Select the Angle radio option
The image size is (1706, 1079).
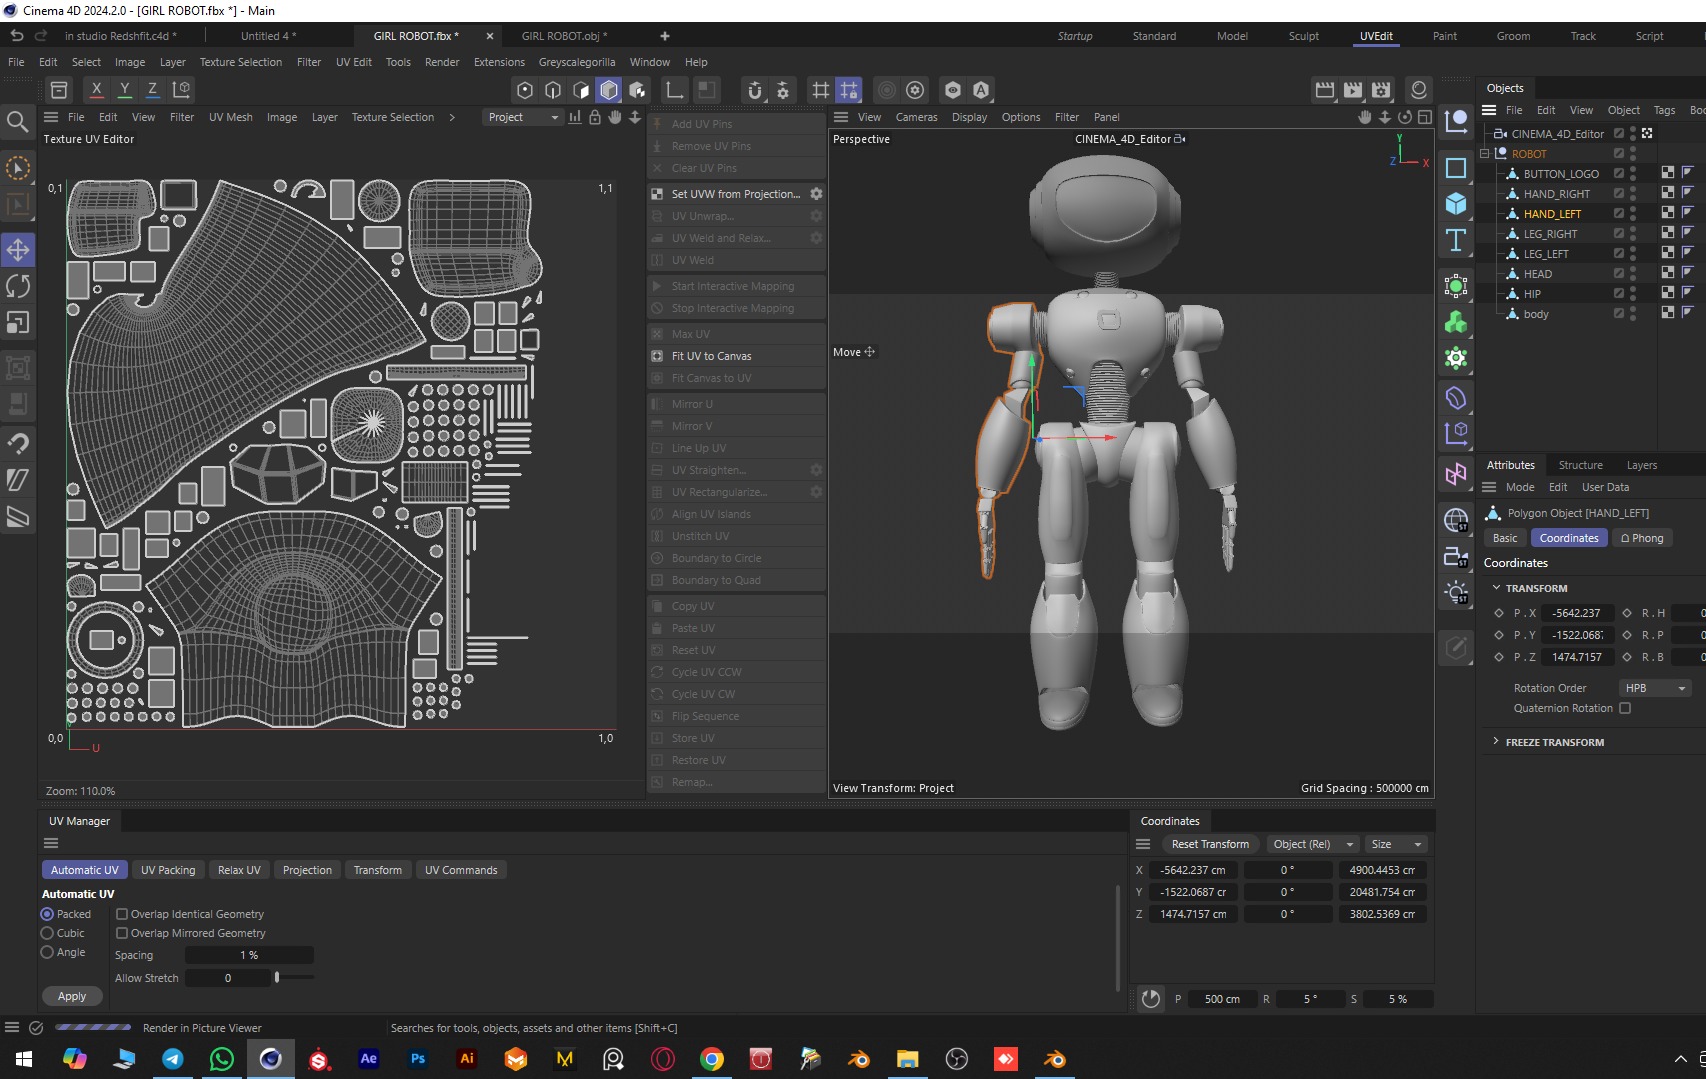pos(47,952)
